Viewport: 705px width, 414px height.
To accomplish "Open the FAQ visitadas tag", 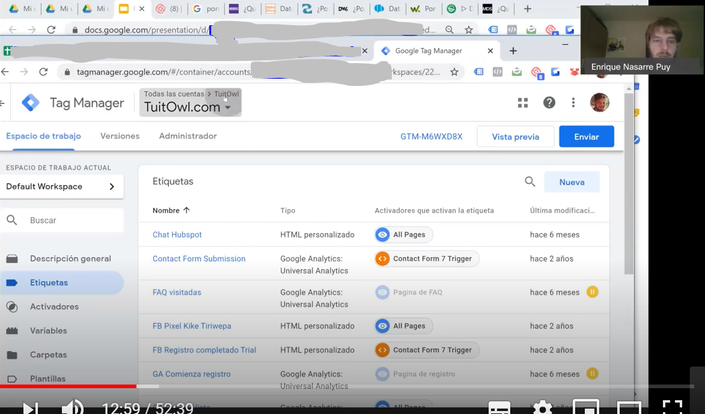I will click(177, 292).
